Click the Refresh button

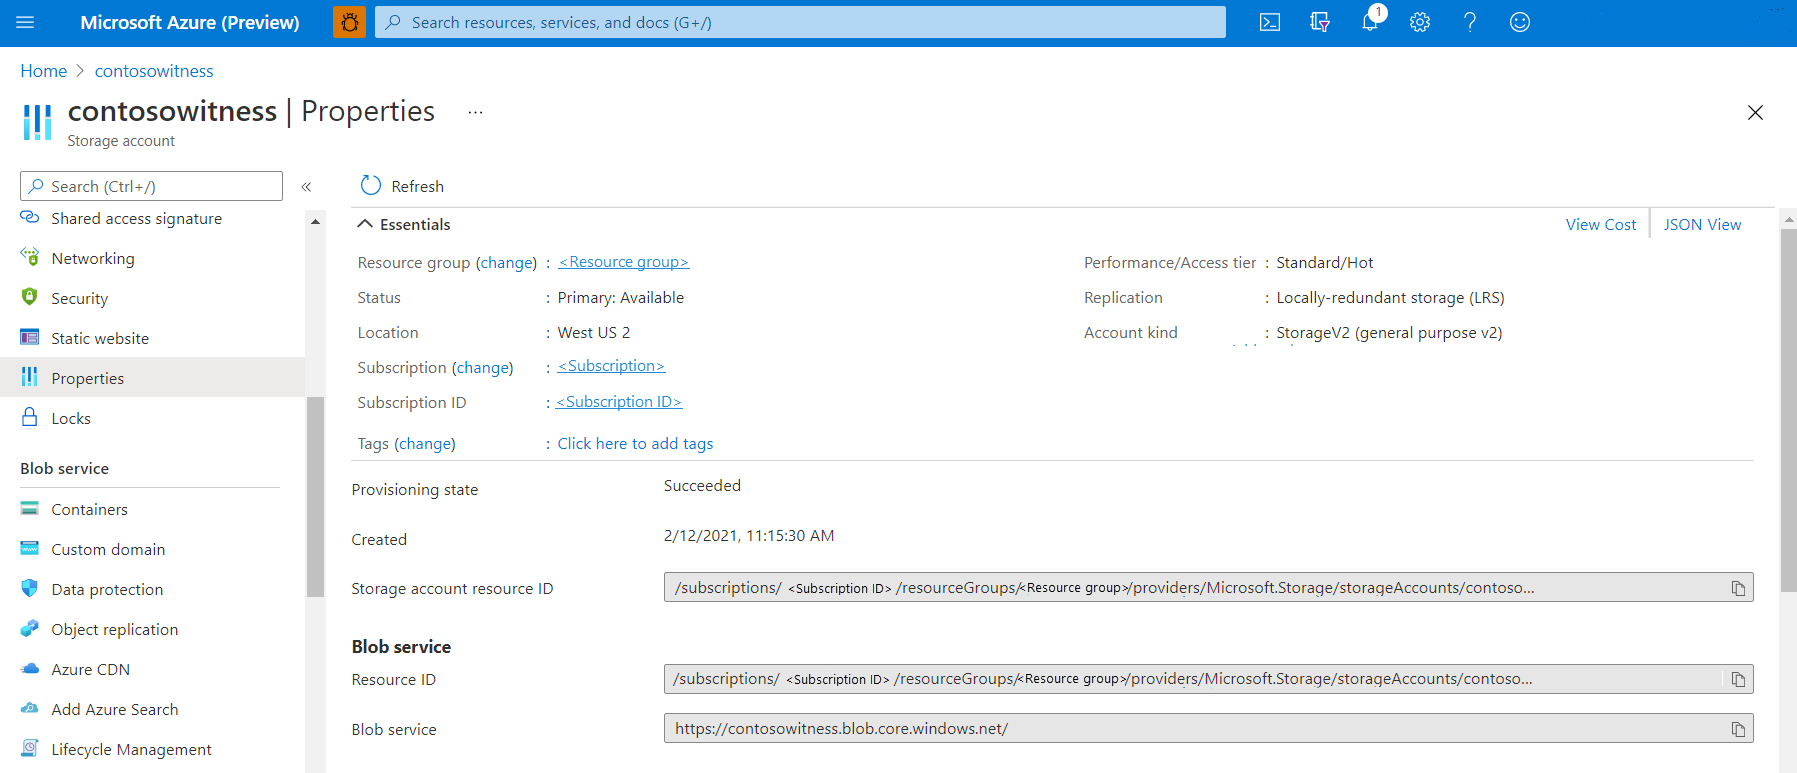tap(402, 186)
